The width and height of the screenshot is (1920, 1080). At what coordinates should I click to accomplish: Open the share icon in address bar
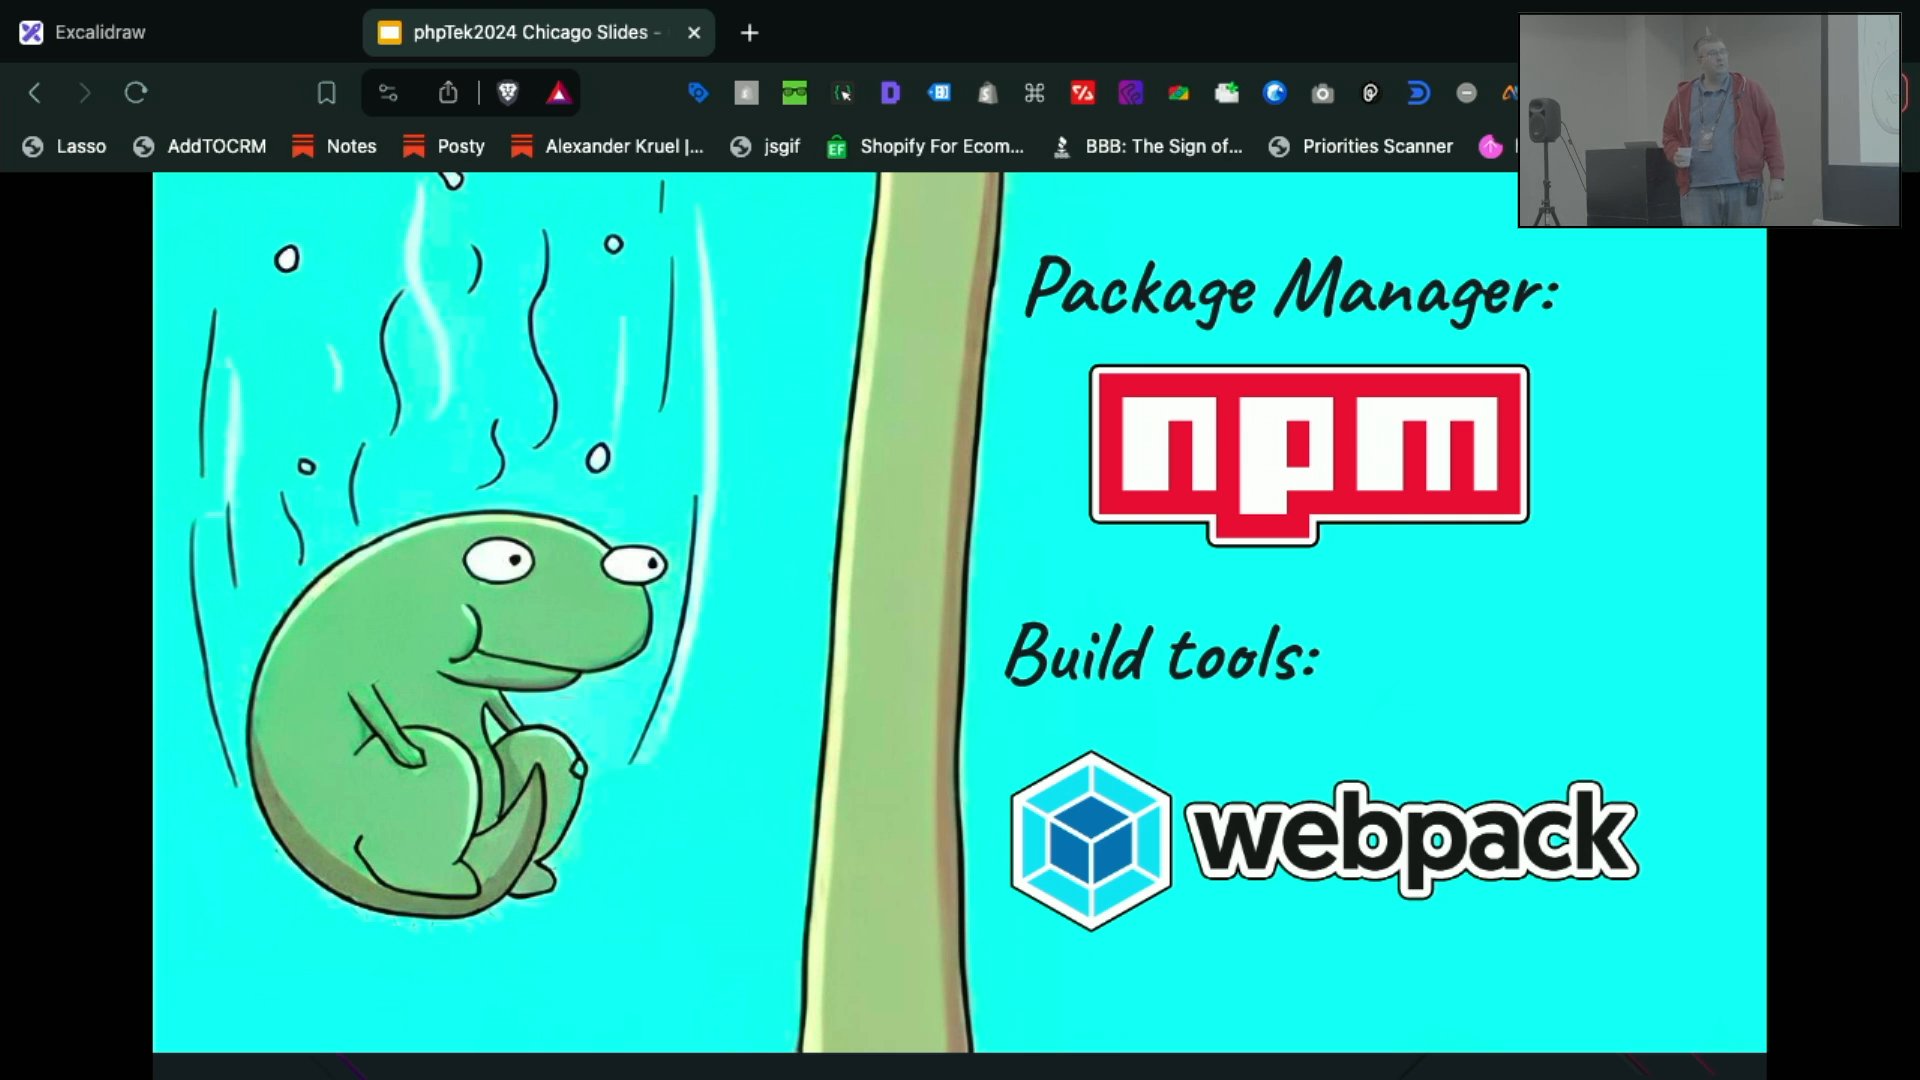(x=447, y=93)
